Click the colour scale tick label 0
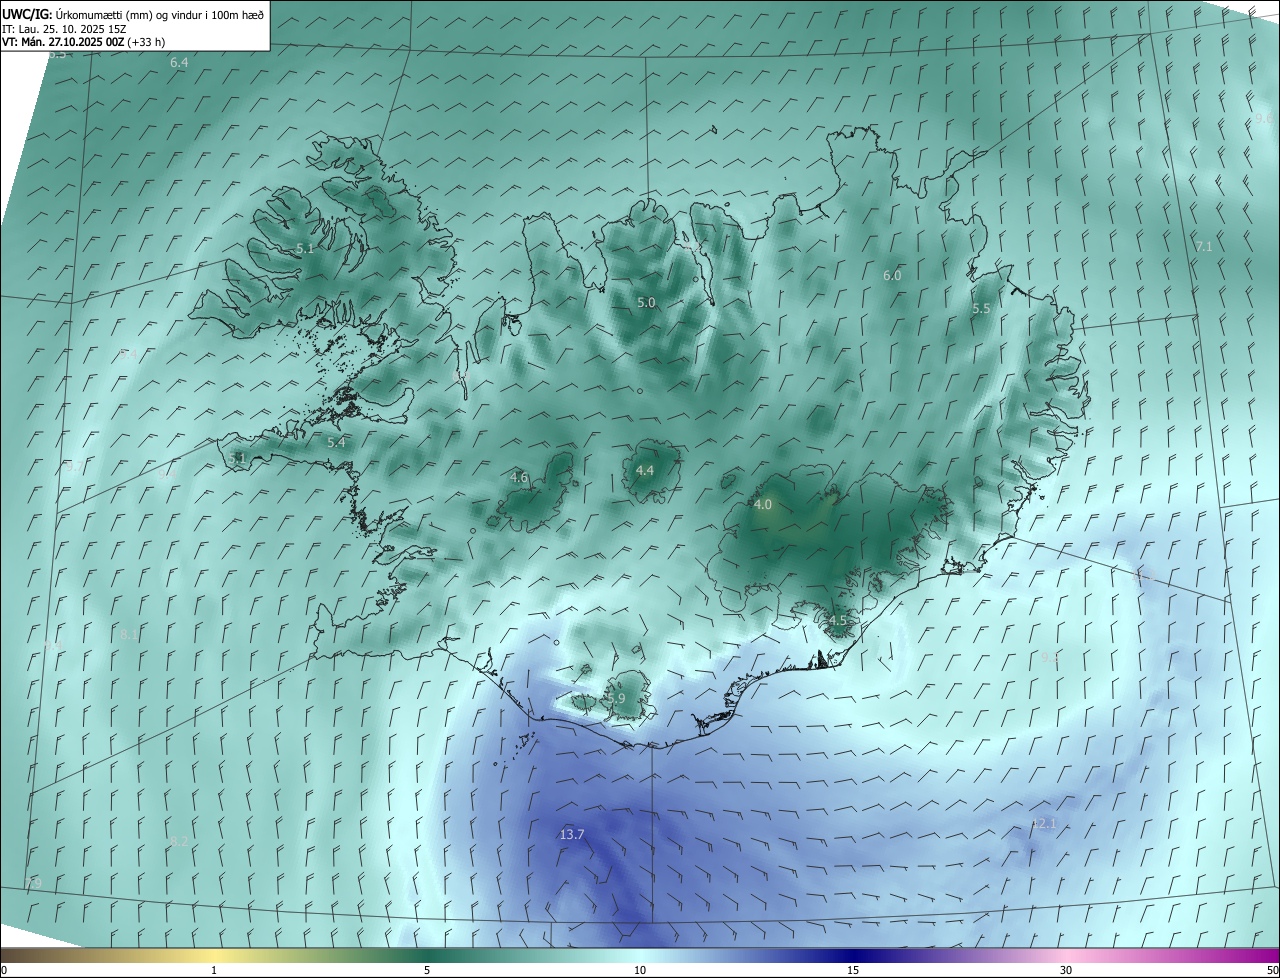The image size is (1280, 978). 3,970
